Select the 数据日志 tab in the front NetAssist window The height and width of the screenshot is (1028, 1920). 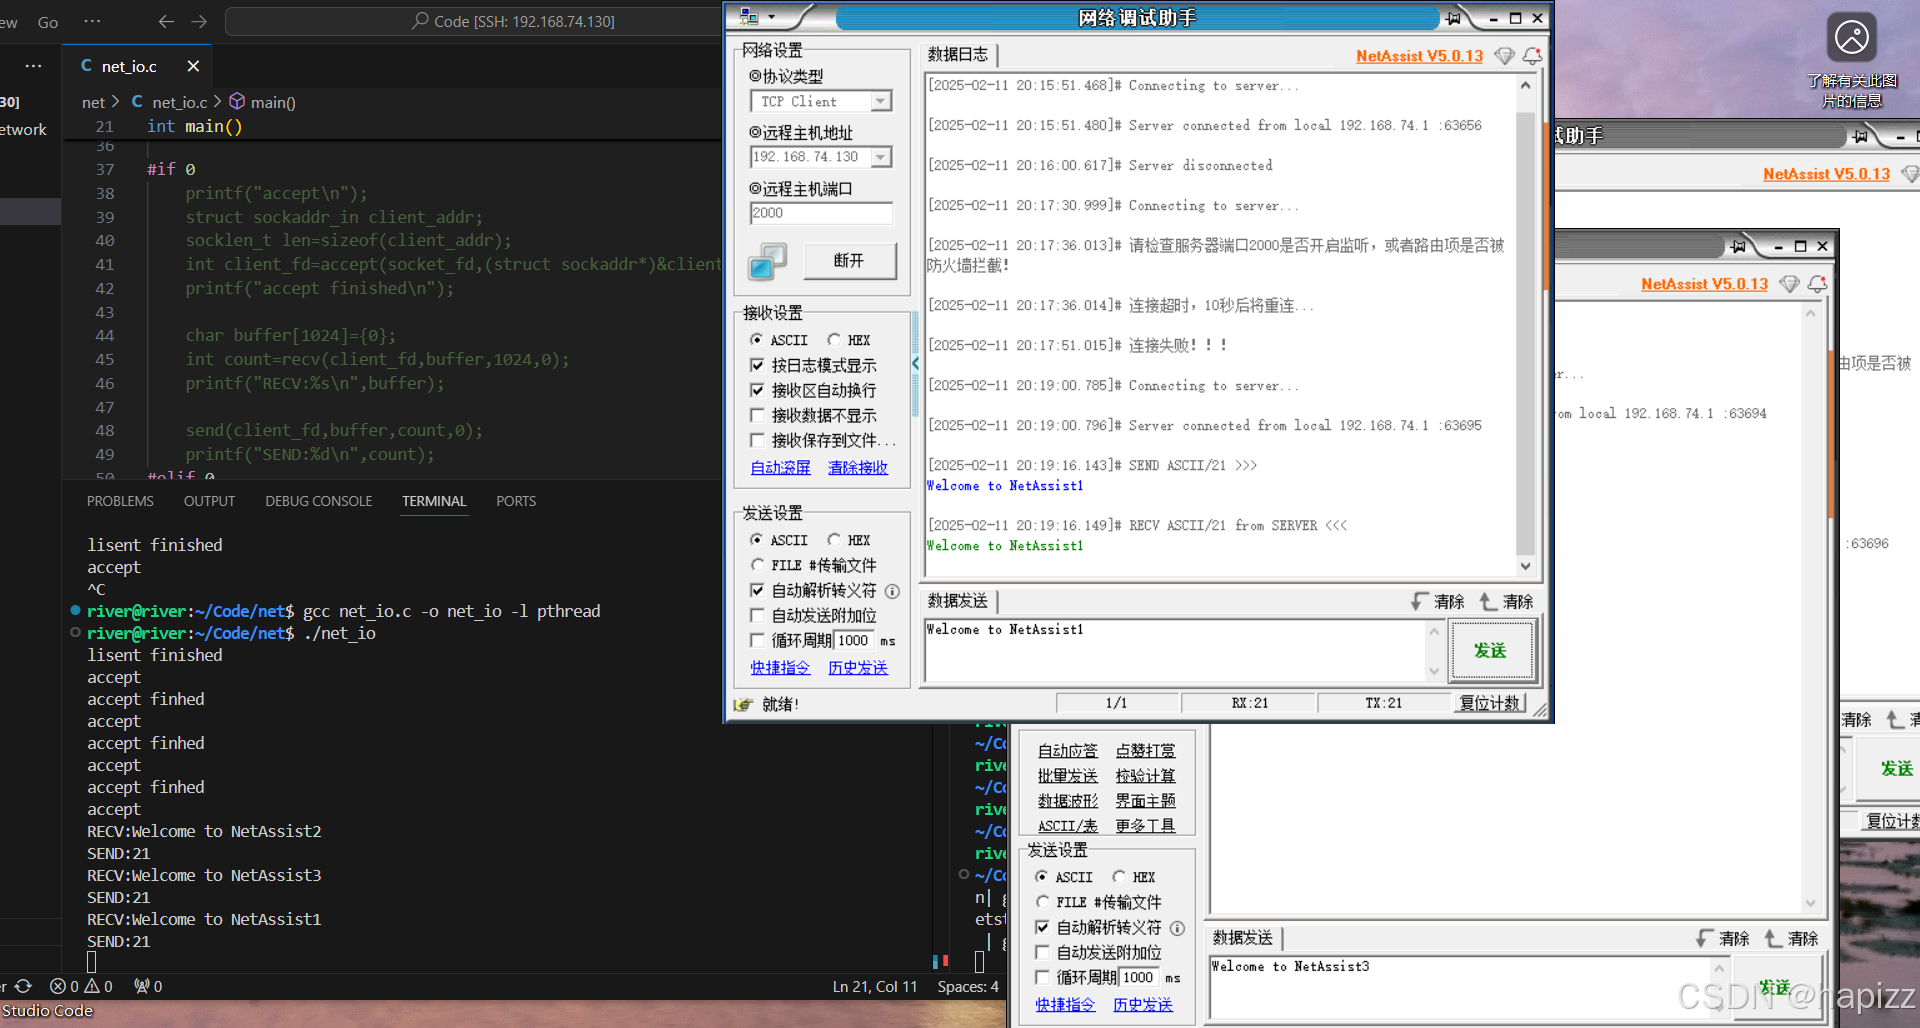tap(958, 55)
